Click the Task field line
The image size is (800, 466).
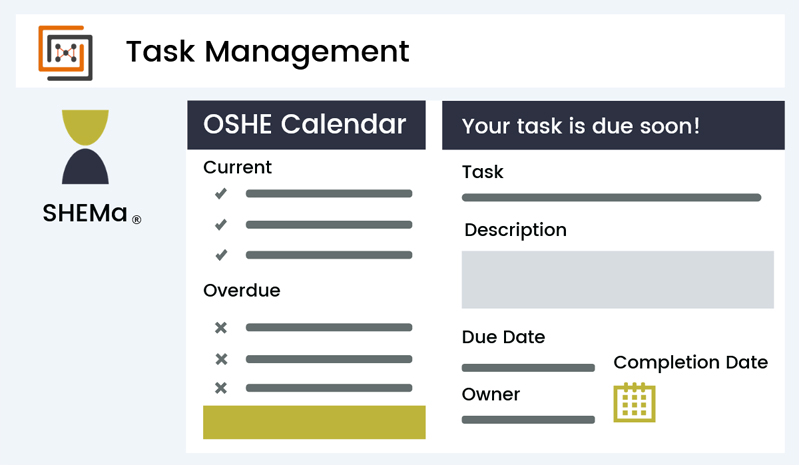point(611,198)
